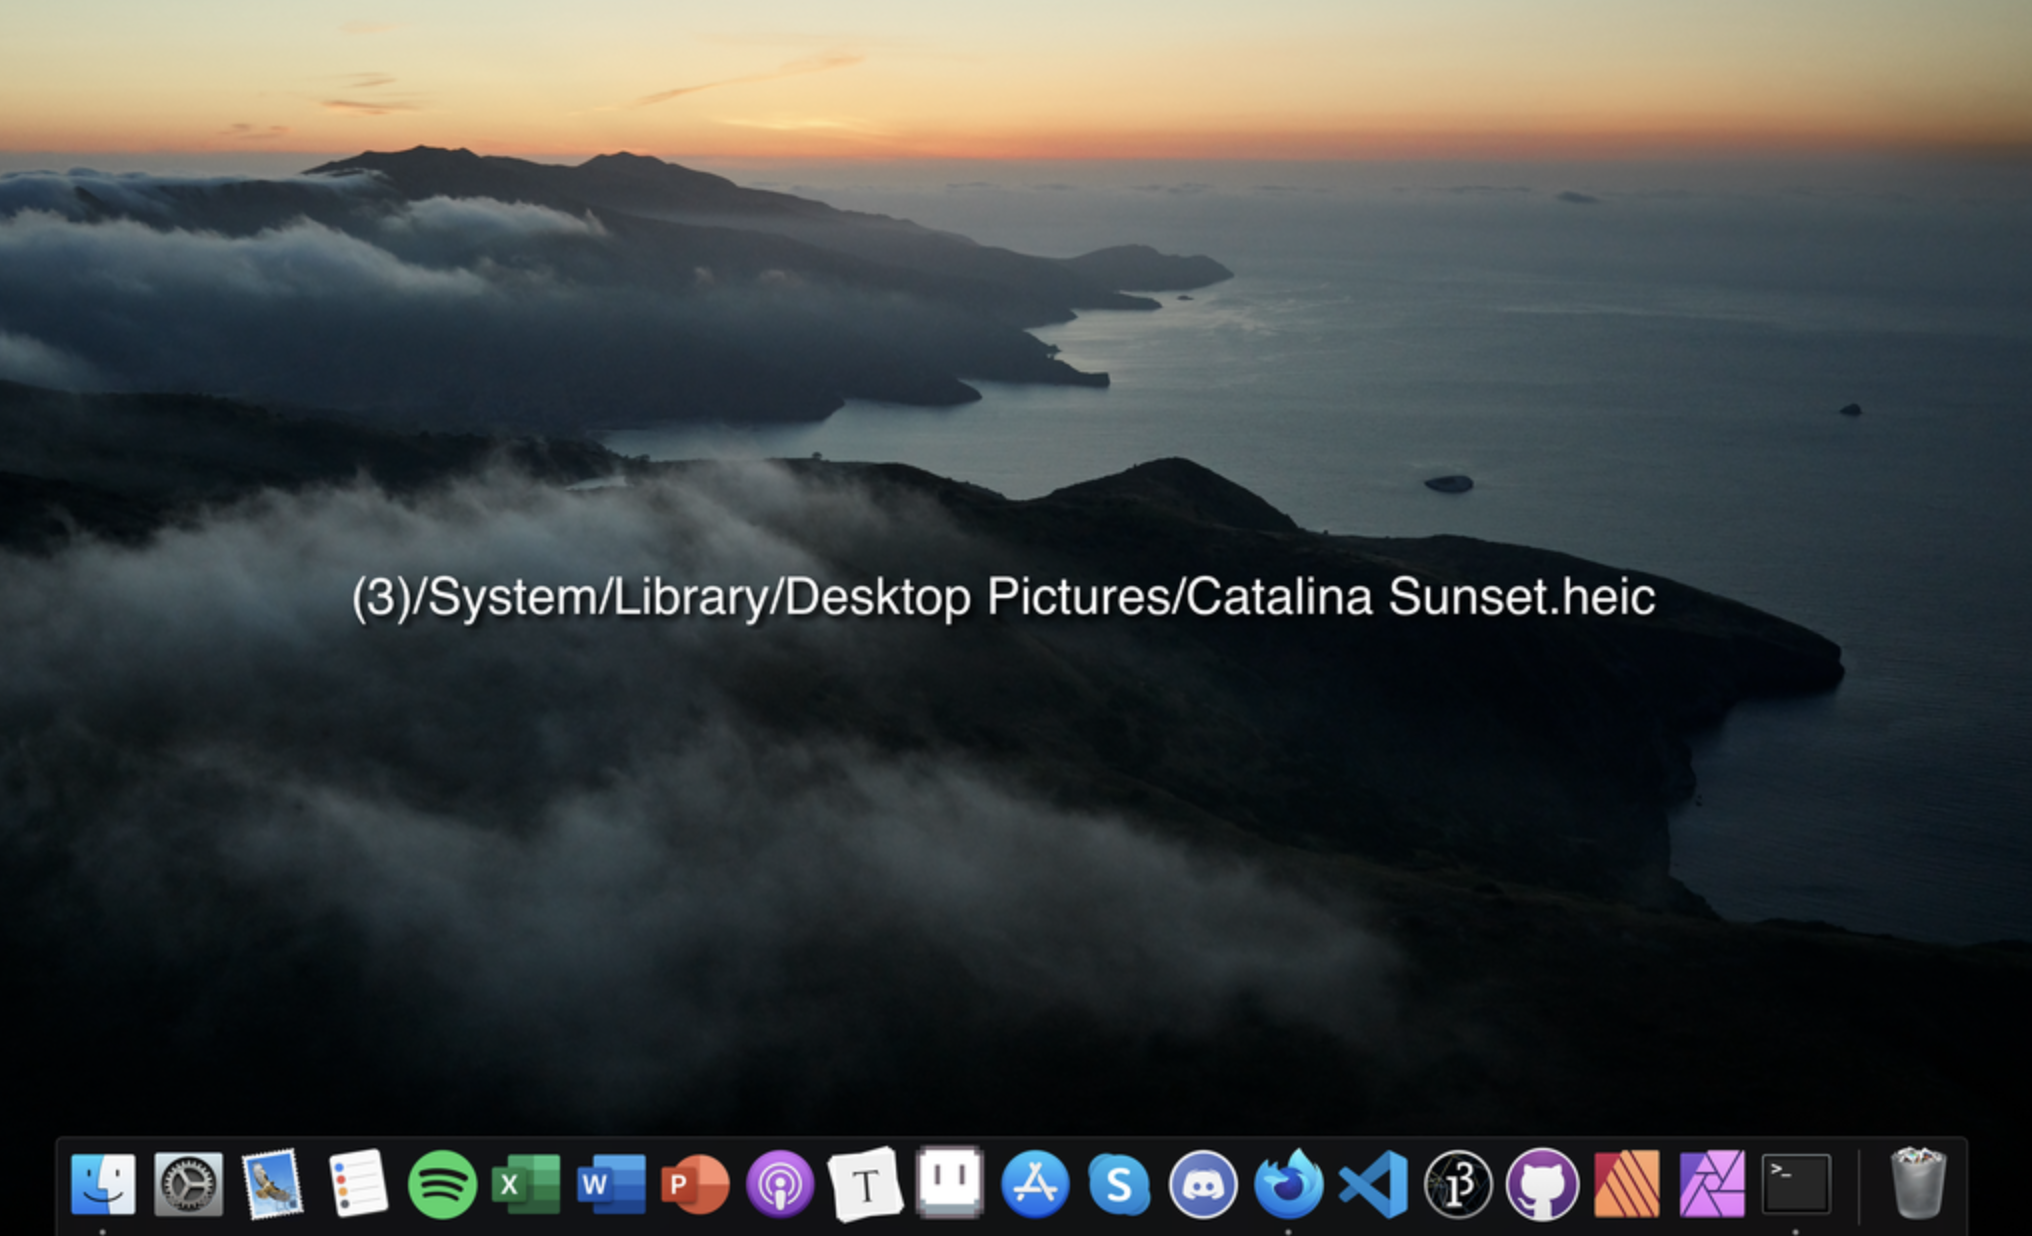Open the pixel face app icon

coord(949,1182)
